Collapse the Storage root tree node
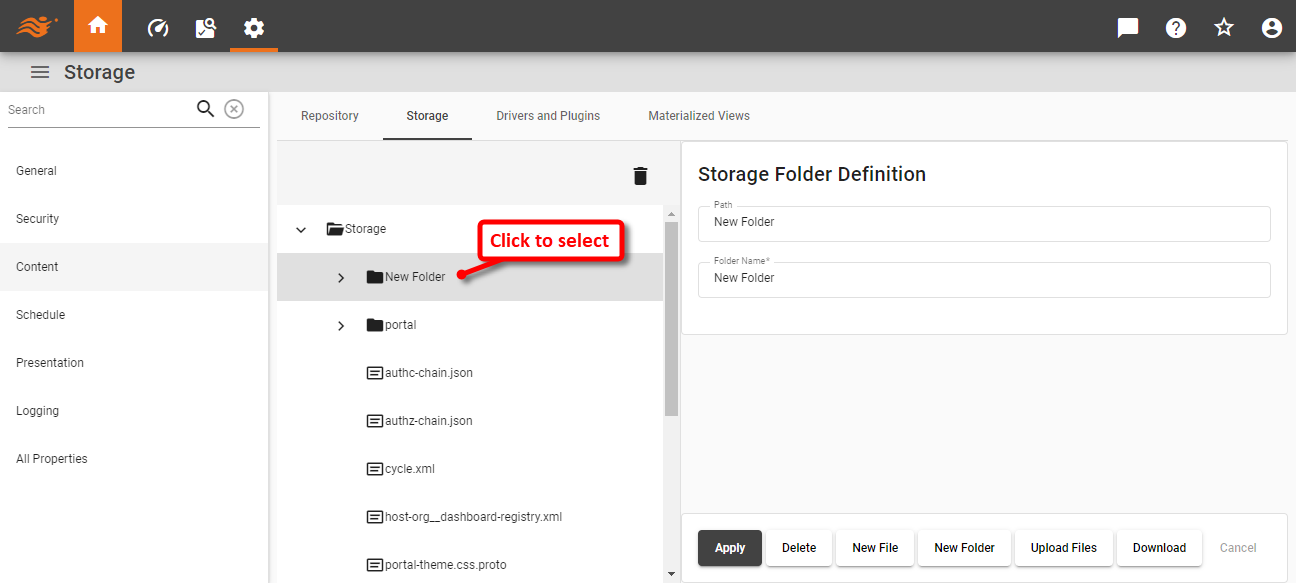The width and height of the screenshot is (1296, 583). point(301,229)
